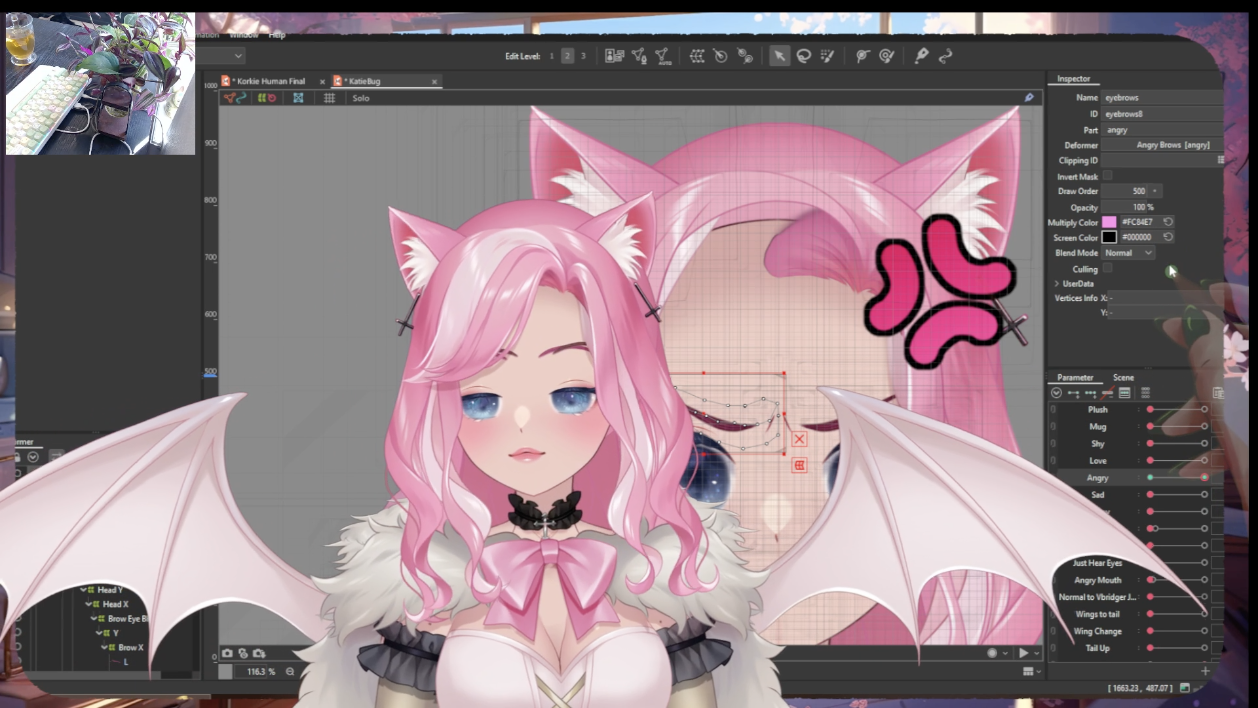Toggle the grid display icon
1258x708 pixels.
tap(329, 98)
